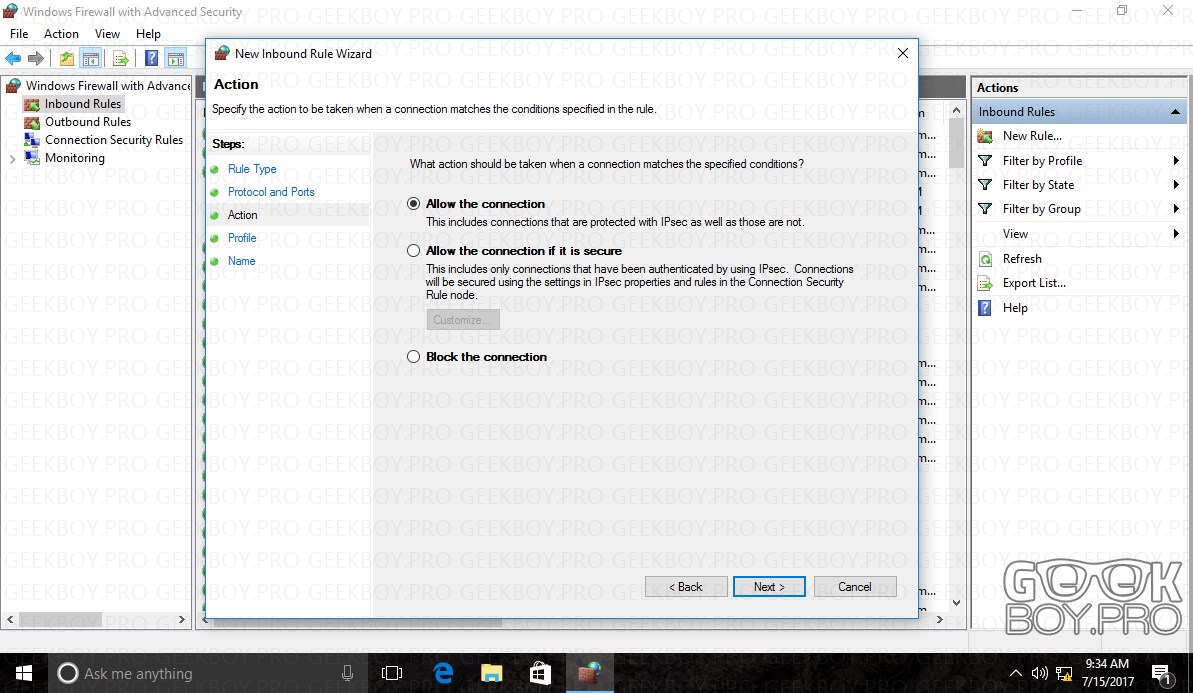Expand the Filter by State submenu arrow
The height and width of the screenshot is (693, 1193).
(x=1176, y=185)
